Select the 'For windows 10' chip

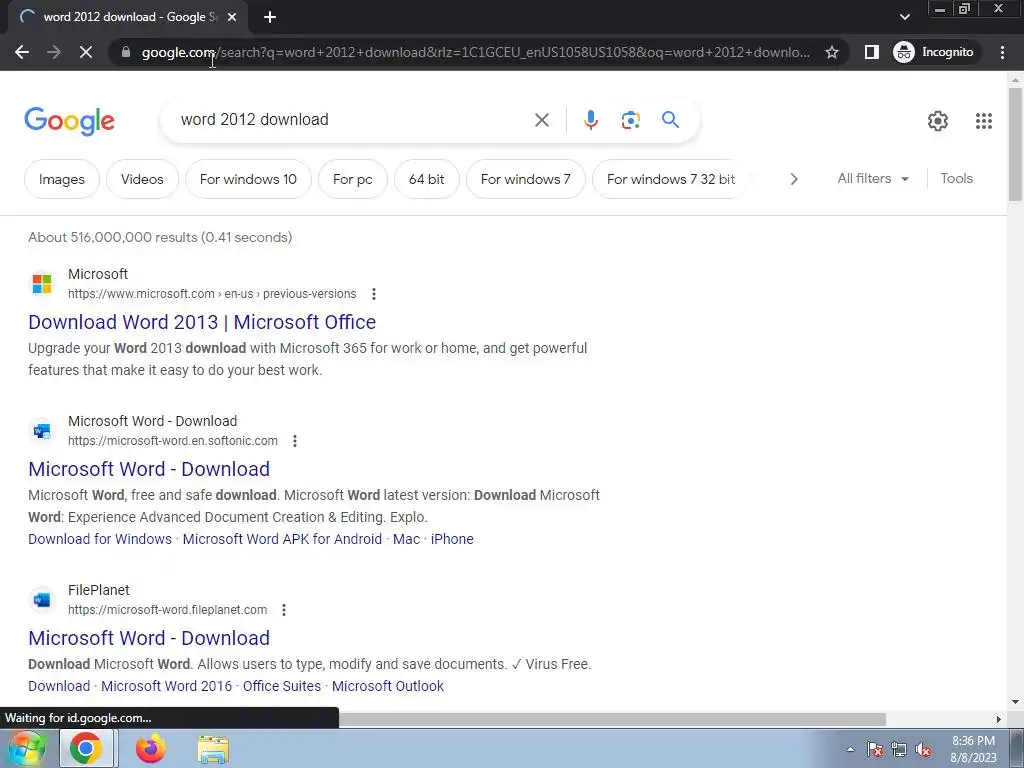(248, 179)
